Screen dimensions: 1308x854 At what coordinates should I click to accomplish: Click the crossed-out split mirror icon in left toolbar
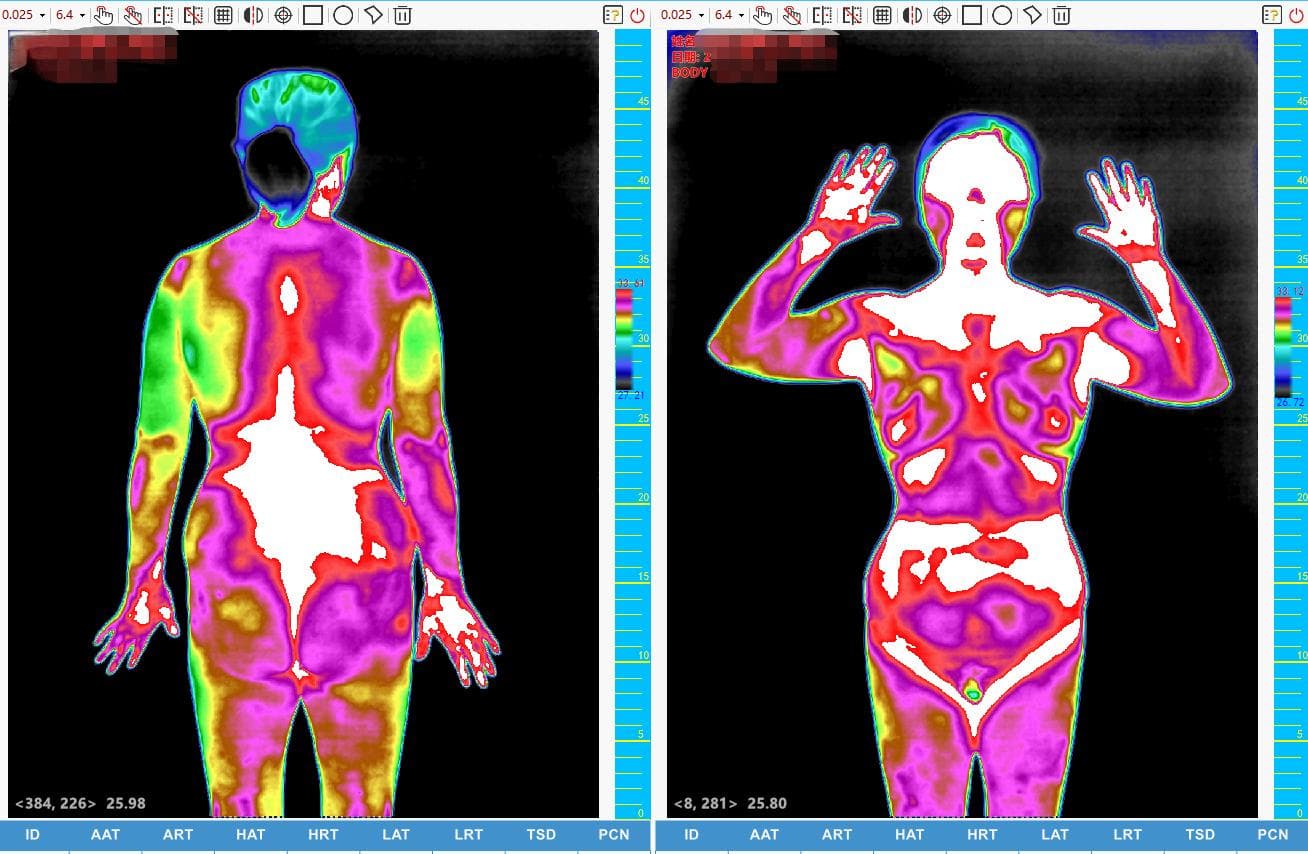(x=193, y=15)
